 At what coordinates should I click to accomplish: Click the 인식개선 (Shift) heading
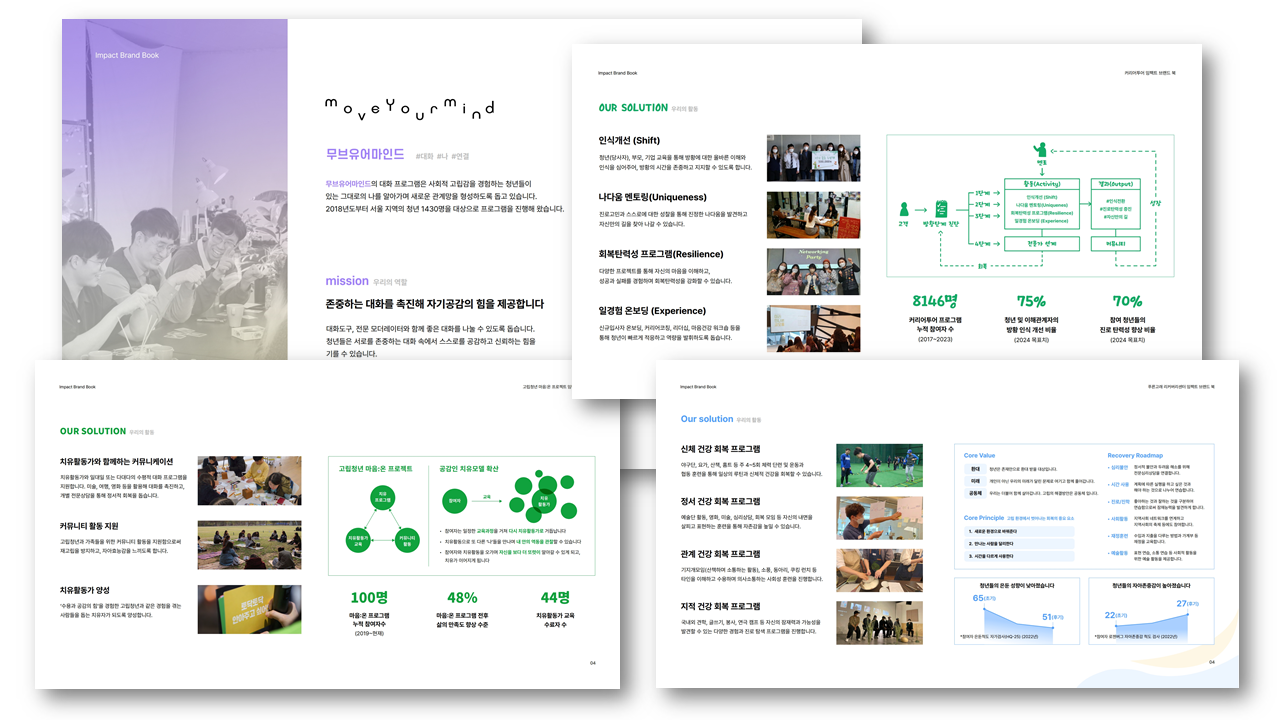[x=629, y=141]
